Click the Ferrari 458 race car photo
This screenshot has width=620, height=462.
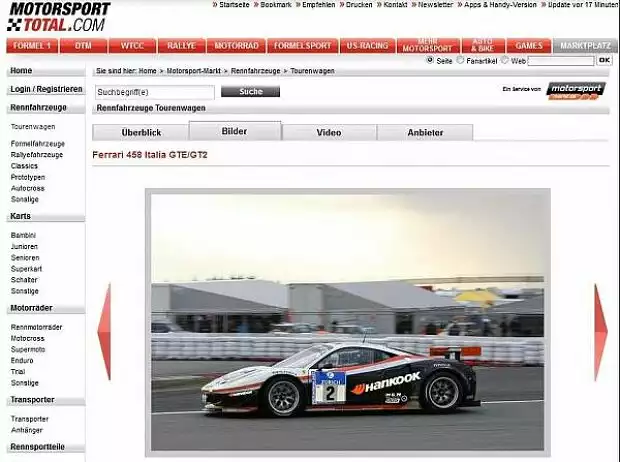click(x=348, y=322)
